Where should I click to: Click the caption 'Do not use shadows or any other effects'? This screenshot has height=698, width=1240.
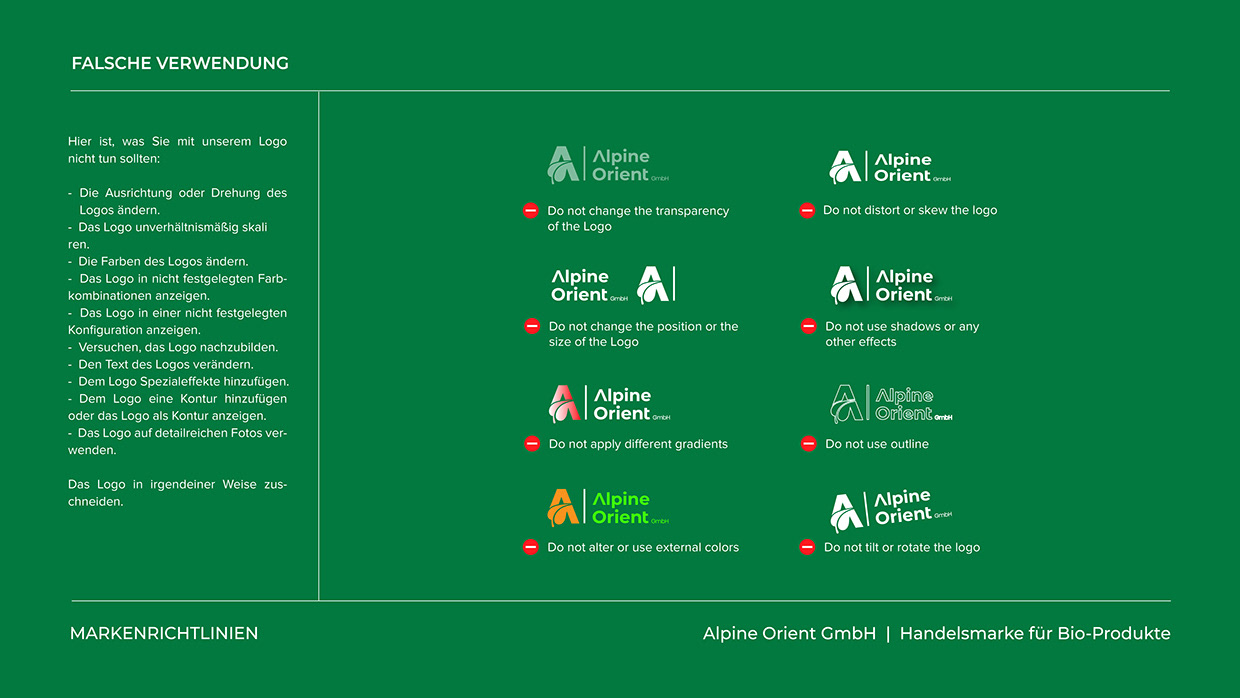pyautogui.click(x=902, y=334)
